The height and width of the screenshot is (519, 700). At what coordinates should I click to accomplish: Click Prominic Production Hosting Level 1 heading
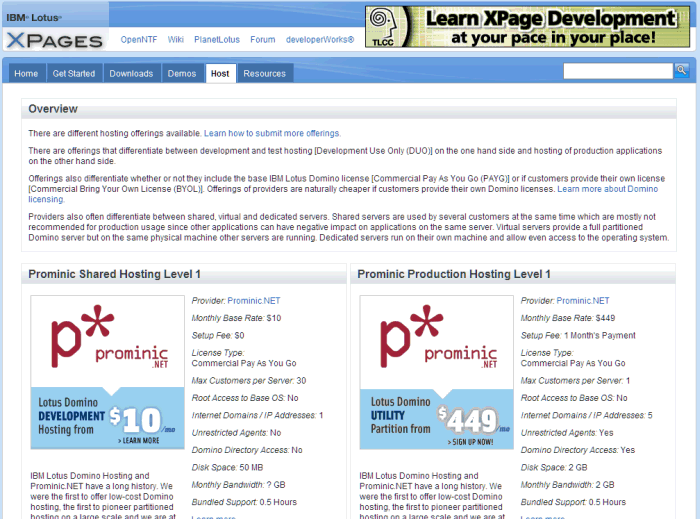[454, 274]
